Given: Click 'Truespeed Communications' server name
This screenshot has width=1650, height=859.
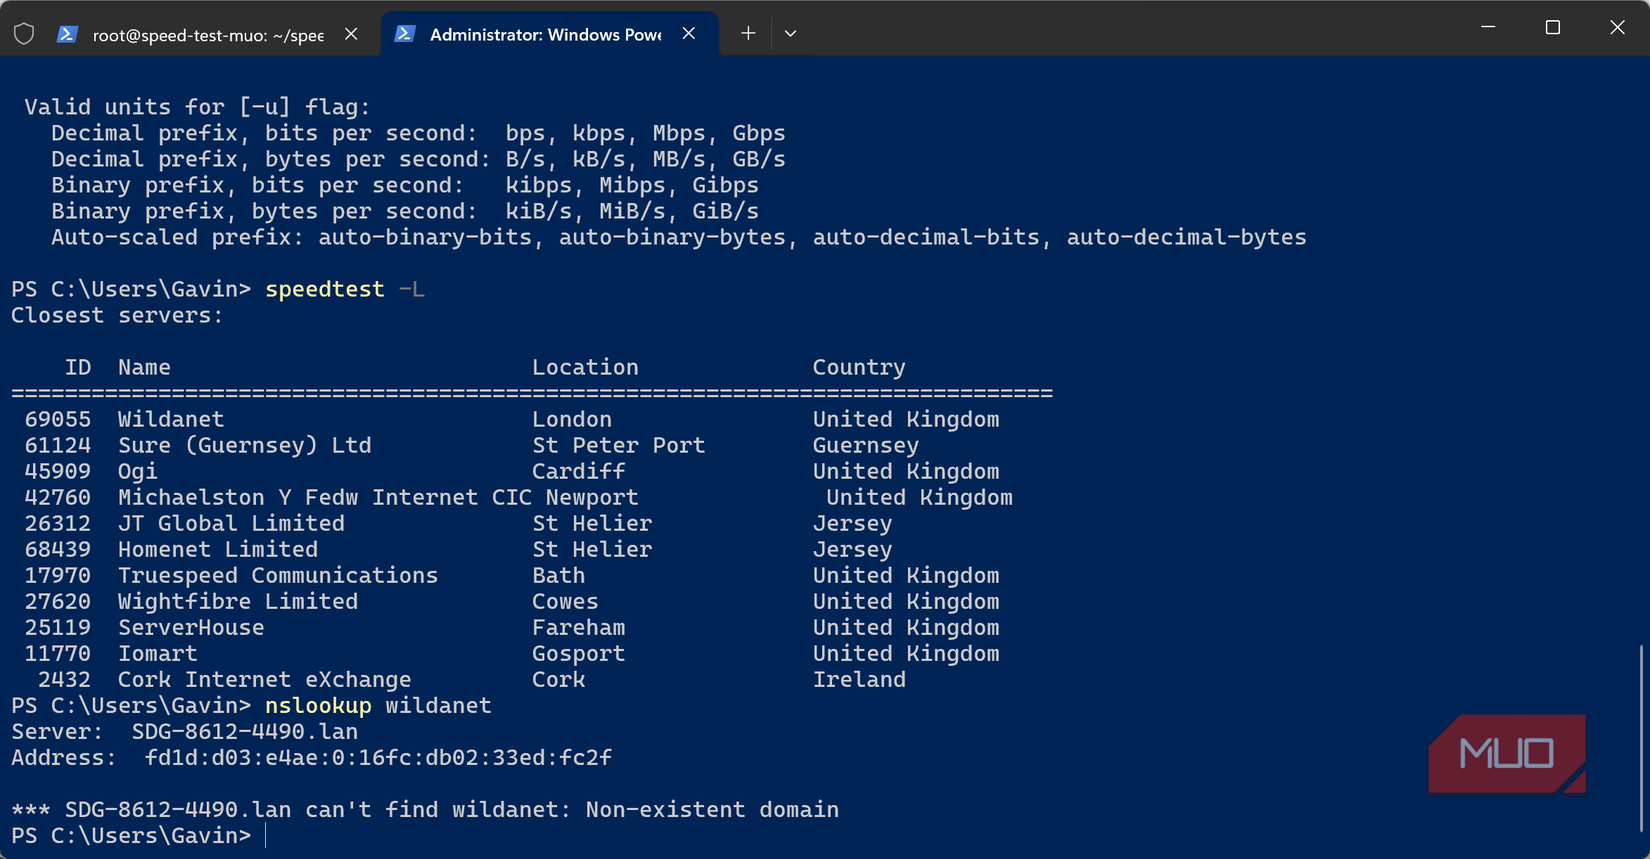Looking at the screenshot, I should click(278, 575).
